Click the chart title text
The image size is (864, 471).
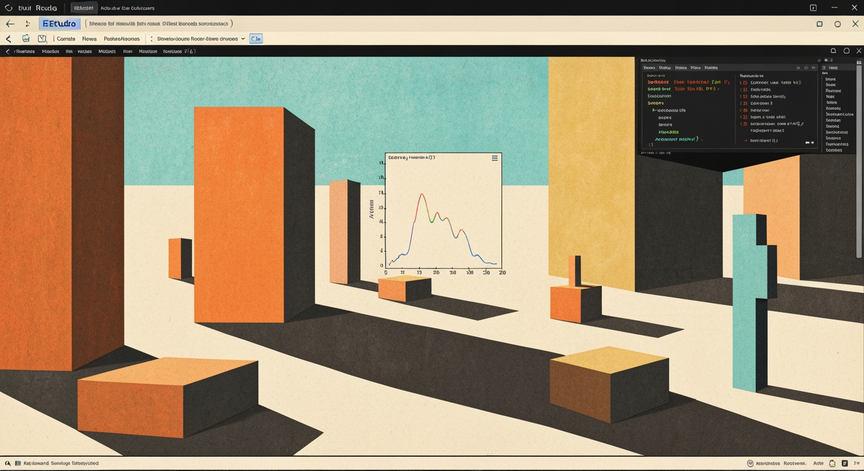tap(412, 158)
